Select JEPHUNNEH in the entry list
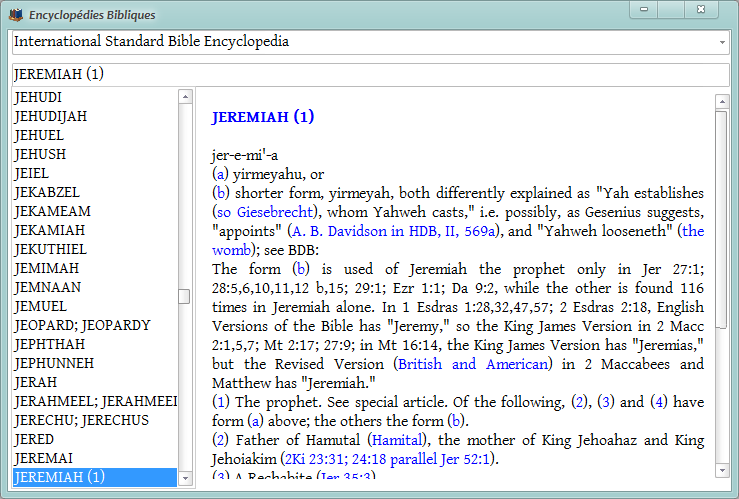The width and height of the screenshot is (739, 499). 95,363
